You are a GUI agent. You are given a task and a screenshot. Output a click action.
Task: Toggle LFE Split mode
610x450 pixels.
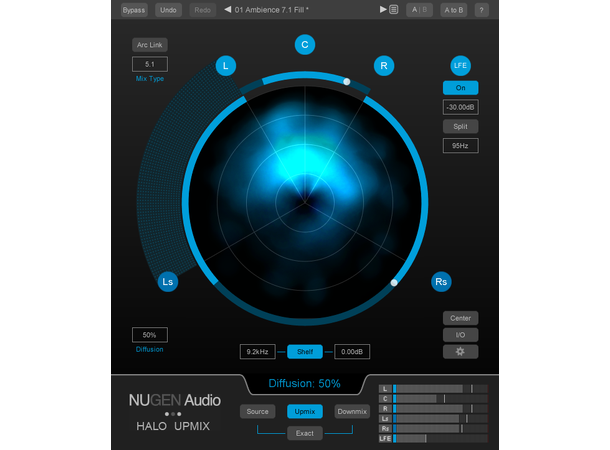point(460,126)
